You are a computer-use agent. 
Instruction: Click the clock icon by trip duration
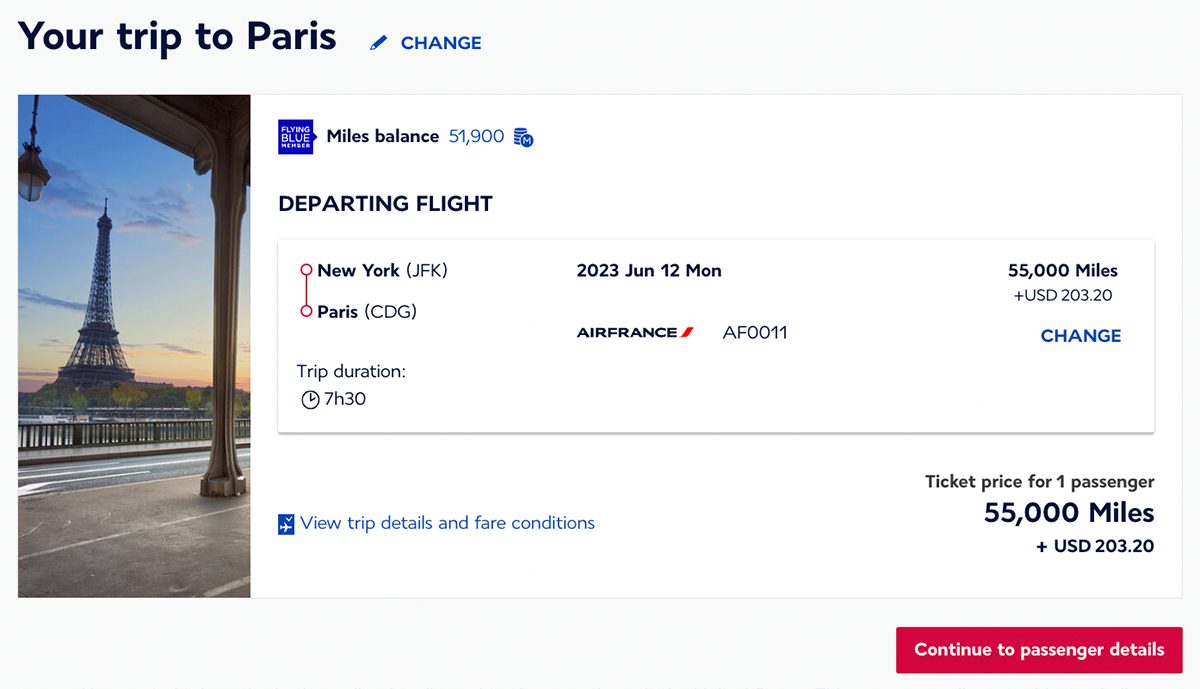point(310,399)
